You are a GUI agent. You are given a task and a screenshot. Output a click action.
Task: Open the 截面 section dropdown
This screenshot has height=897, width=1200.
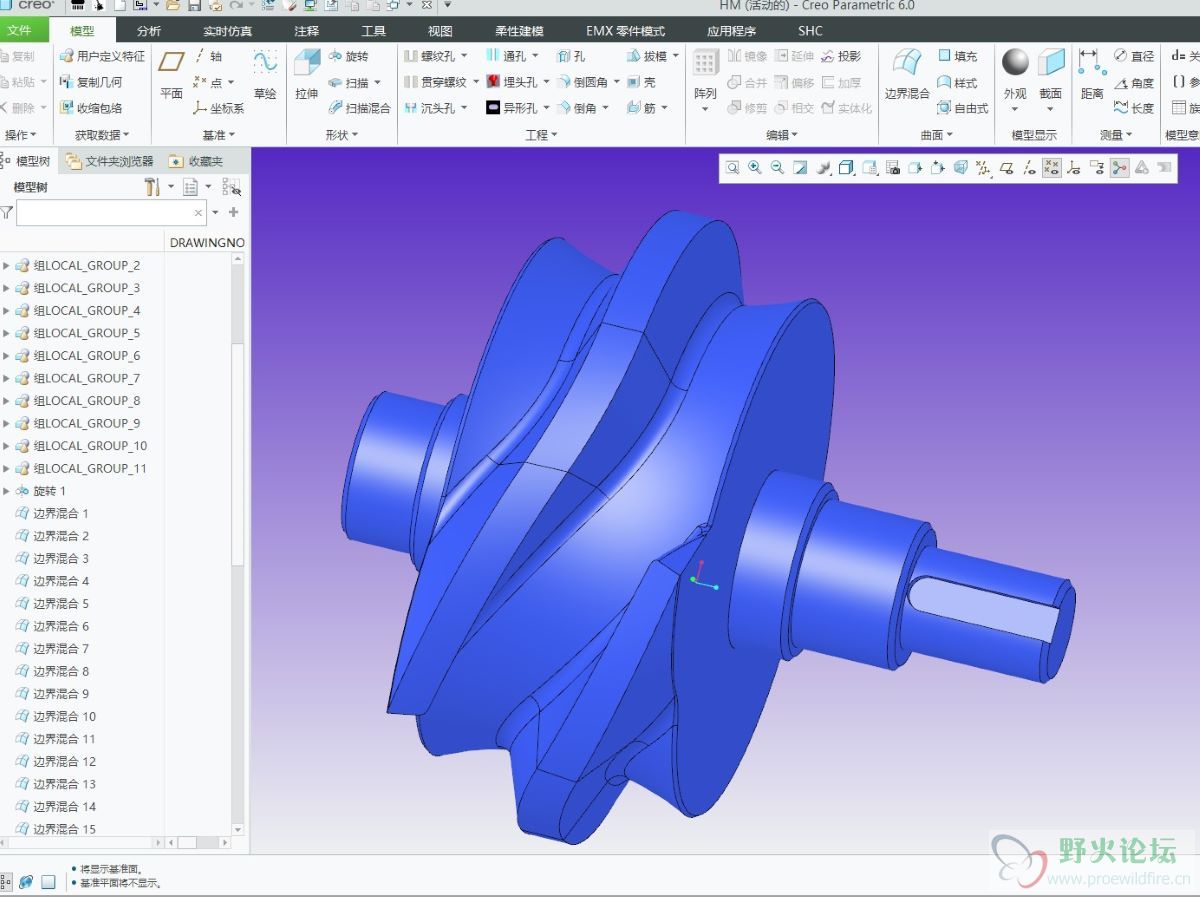tap(1050, 108)
